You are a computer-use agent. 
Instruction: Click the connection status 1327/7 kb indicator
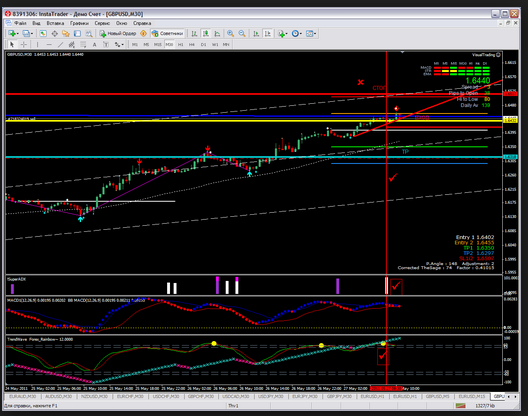click(x=485, y=406)
